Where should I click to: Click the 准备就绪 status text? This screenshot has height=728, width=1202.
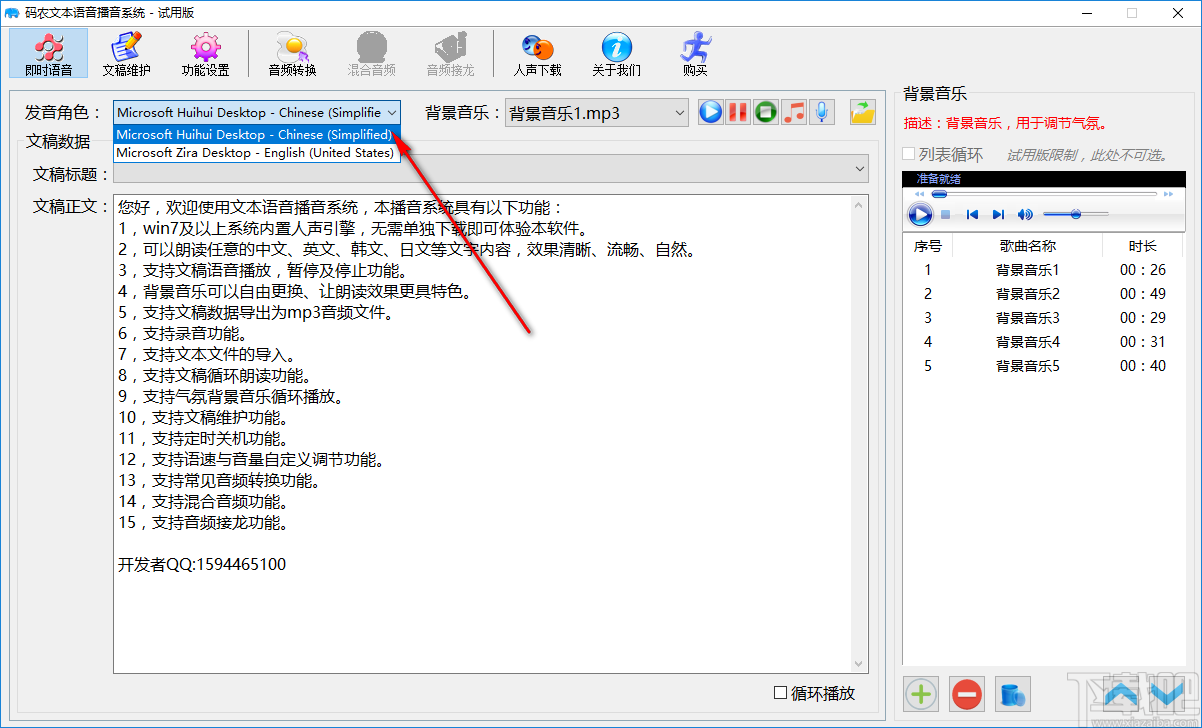click(x=938, y=179)
